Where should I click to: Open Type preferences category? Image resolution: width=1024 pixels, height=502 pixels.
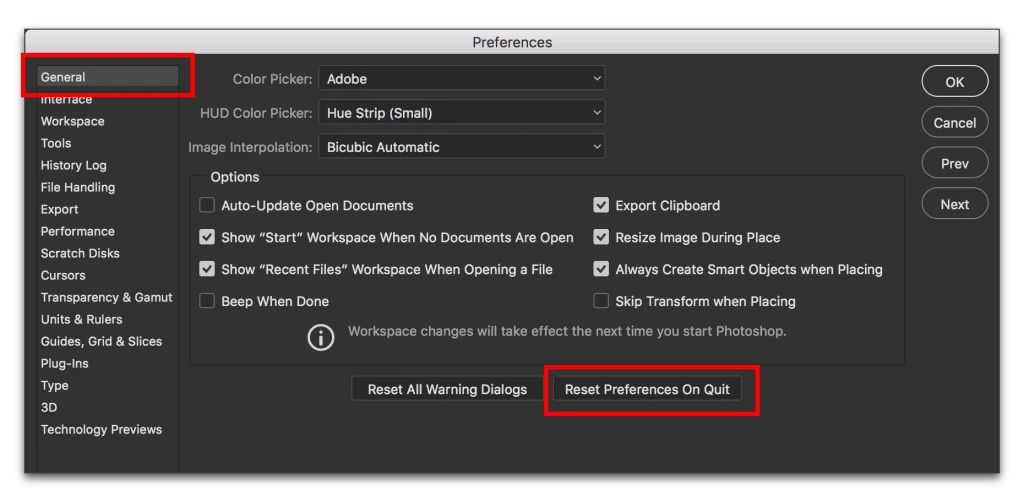pos(54,385)
